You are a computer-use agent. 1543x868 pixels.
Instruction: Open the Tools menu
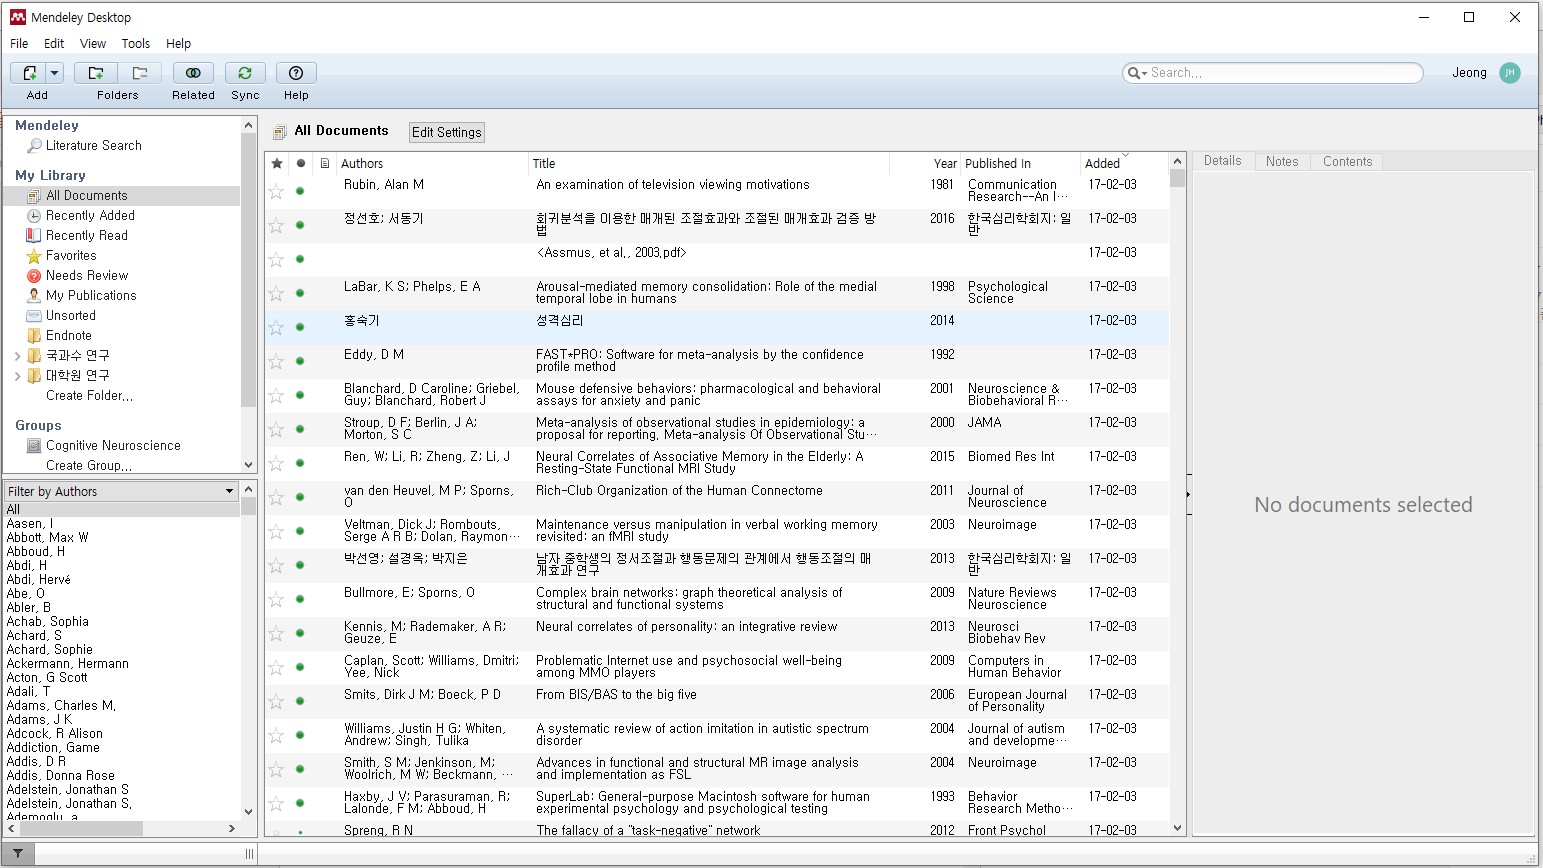[136, 44]
